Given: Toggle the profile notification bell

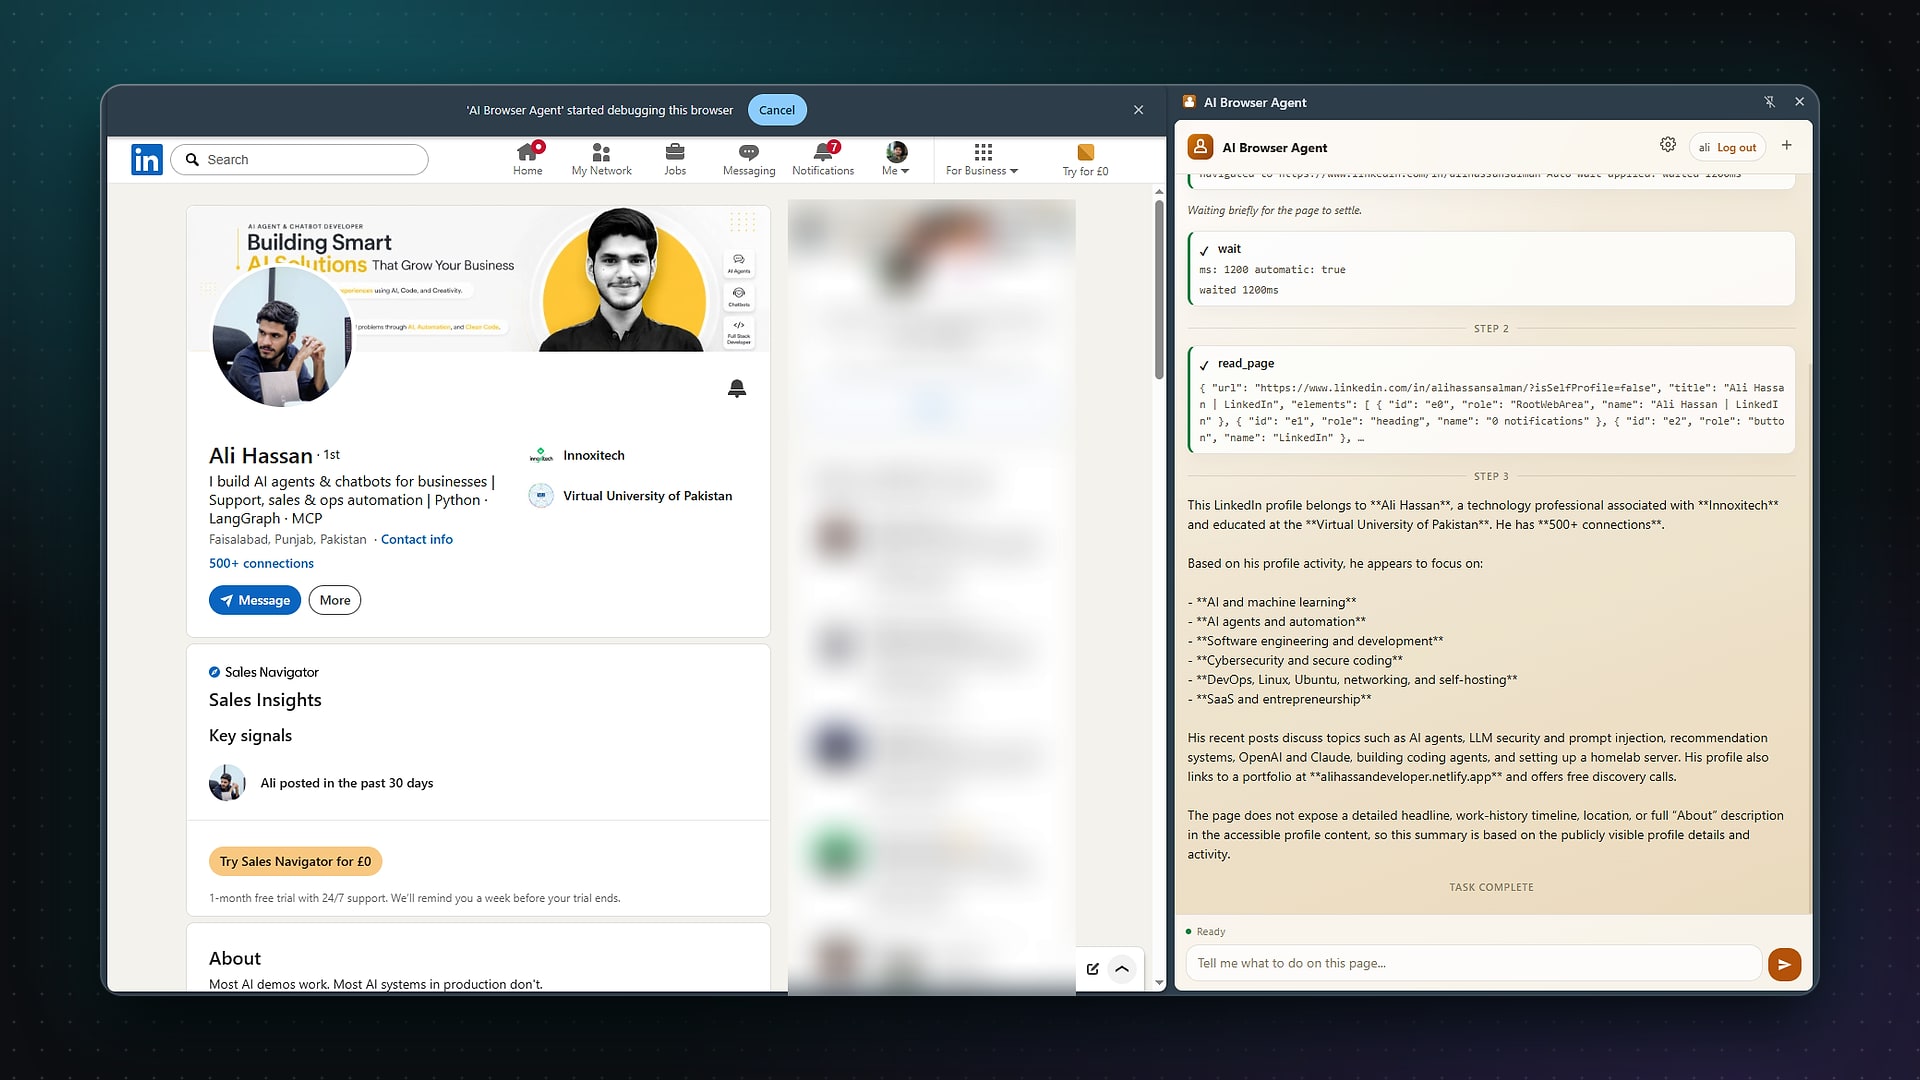Looking at the screenshot, I should coord(737,389).
